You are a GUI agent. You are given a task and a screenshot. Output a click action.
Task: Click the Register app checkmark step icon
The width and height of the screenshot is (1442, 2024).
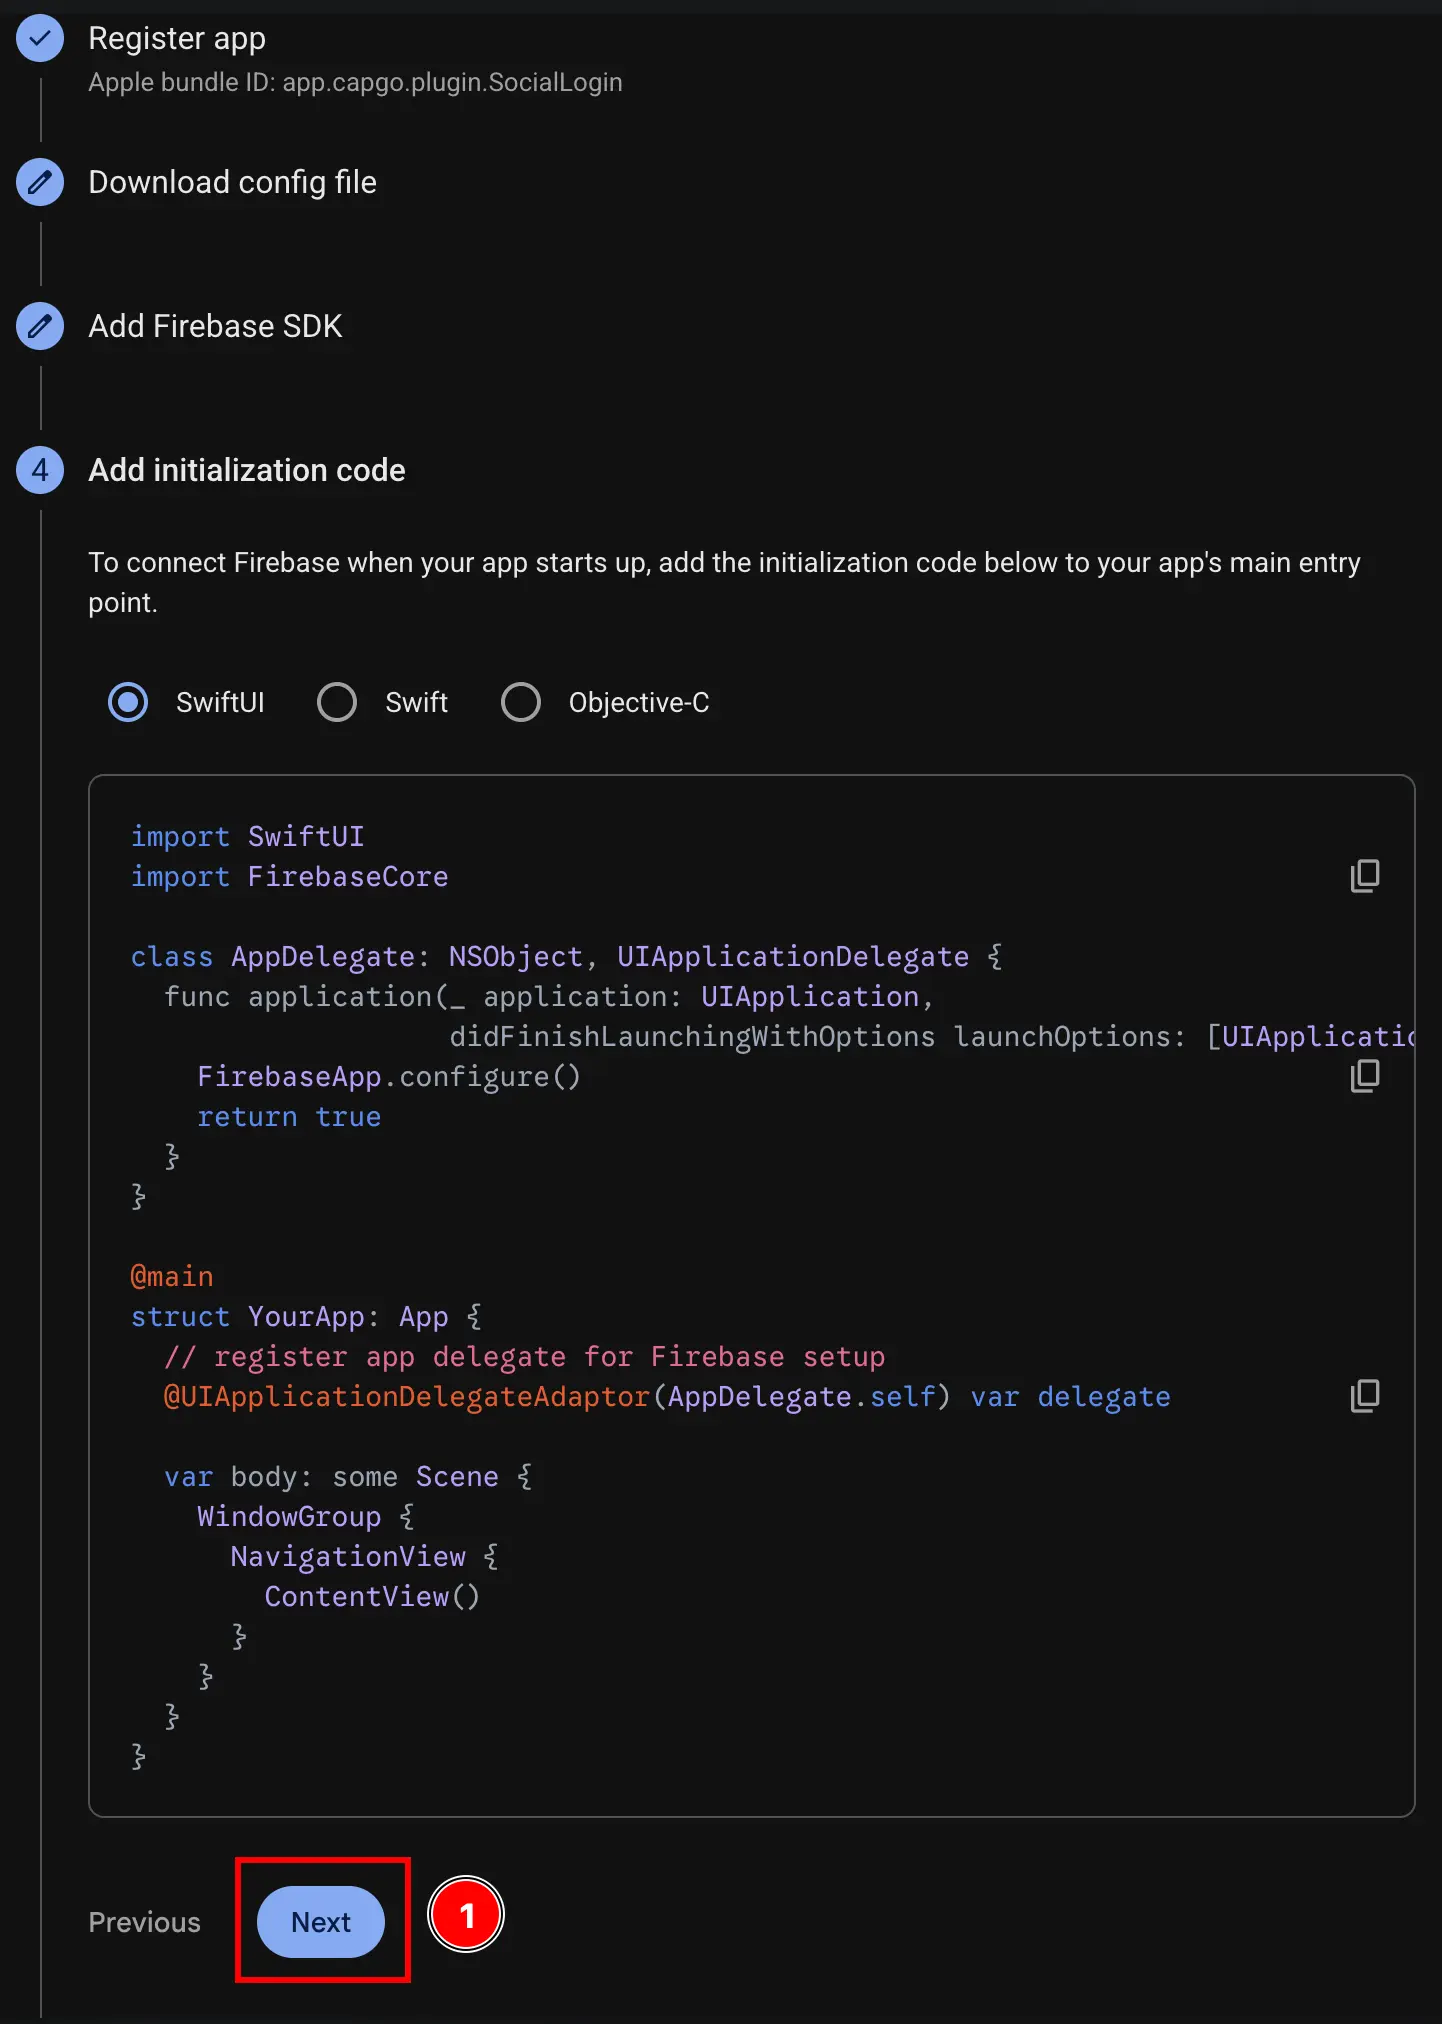(x=40, y=39)
